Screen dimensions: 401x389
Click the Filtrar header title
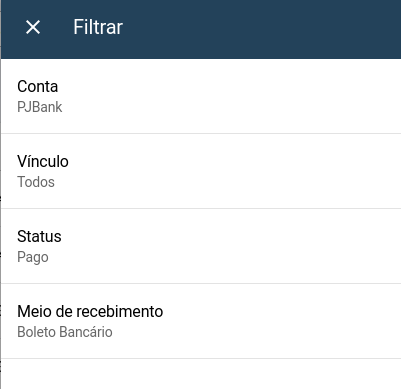98,27
